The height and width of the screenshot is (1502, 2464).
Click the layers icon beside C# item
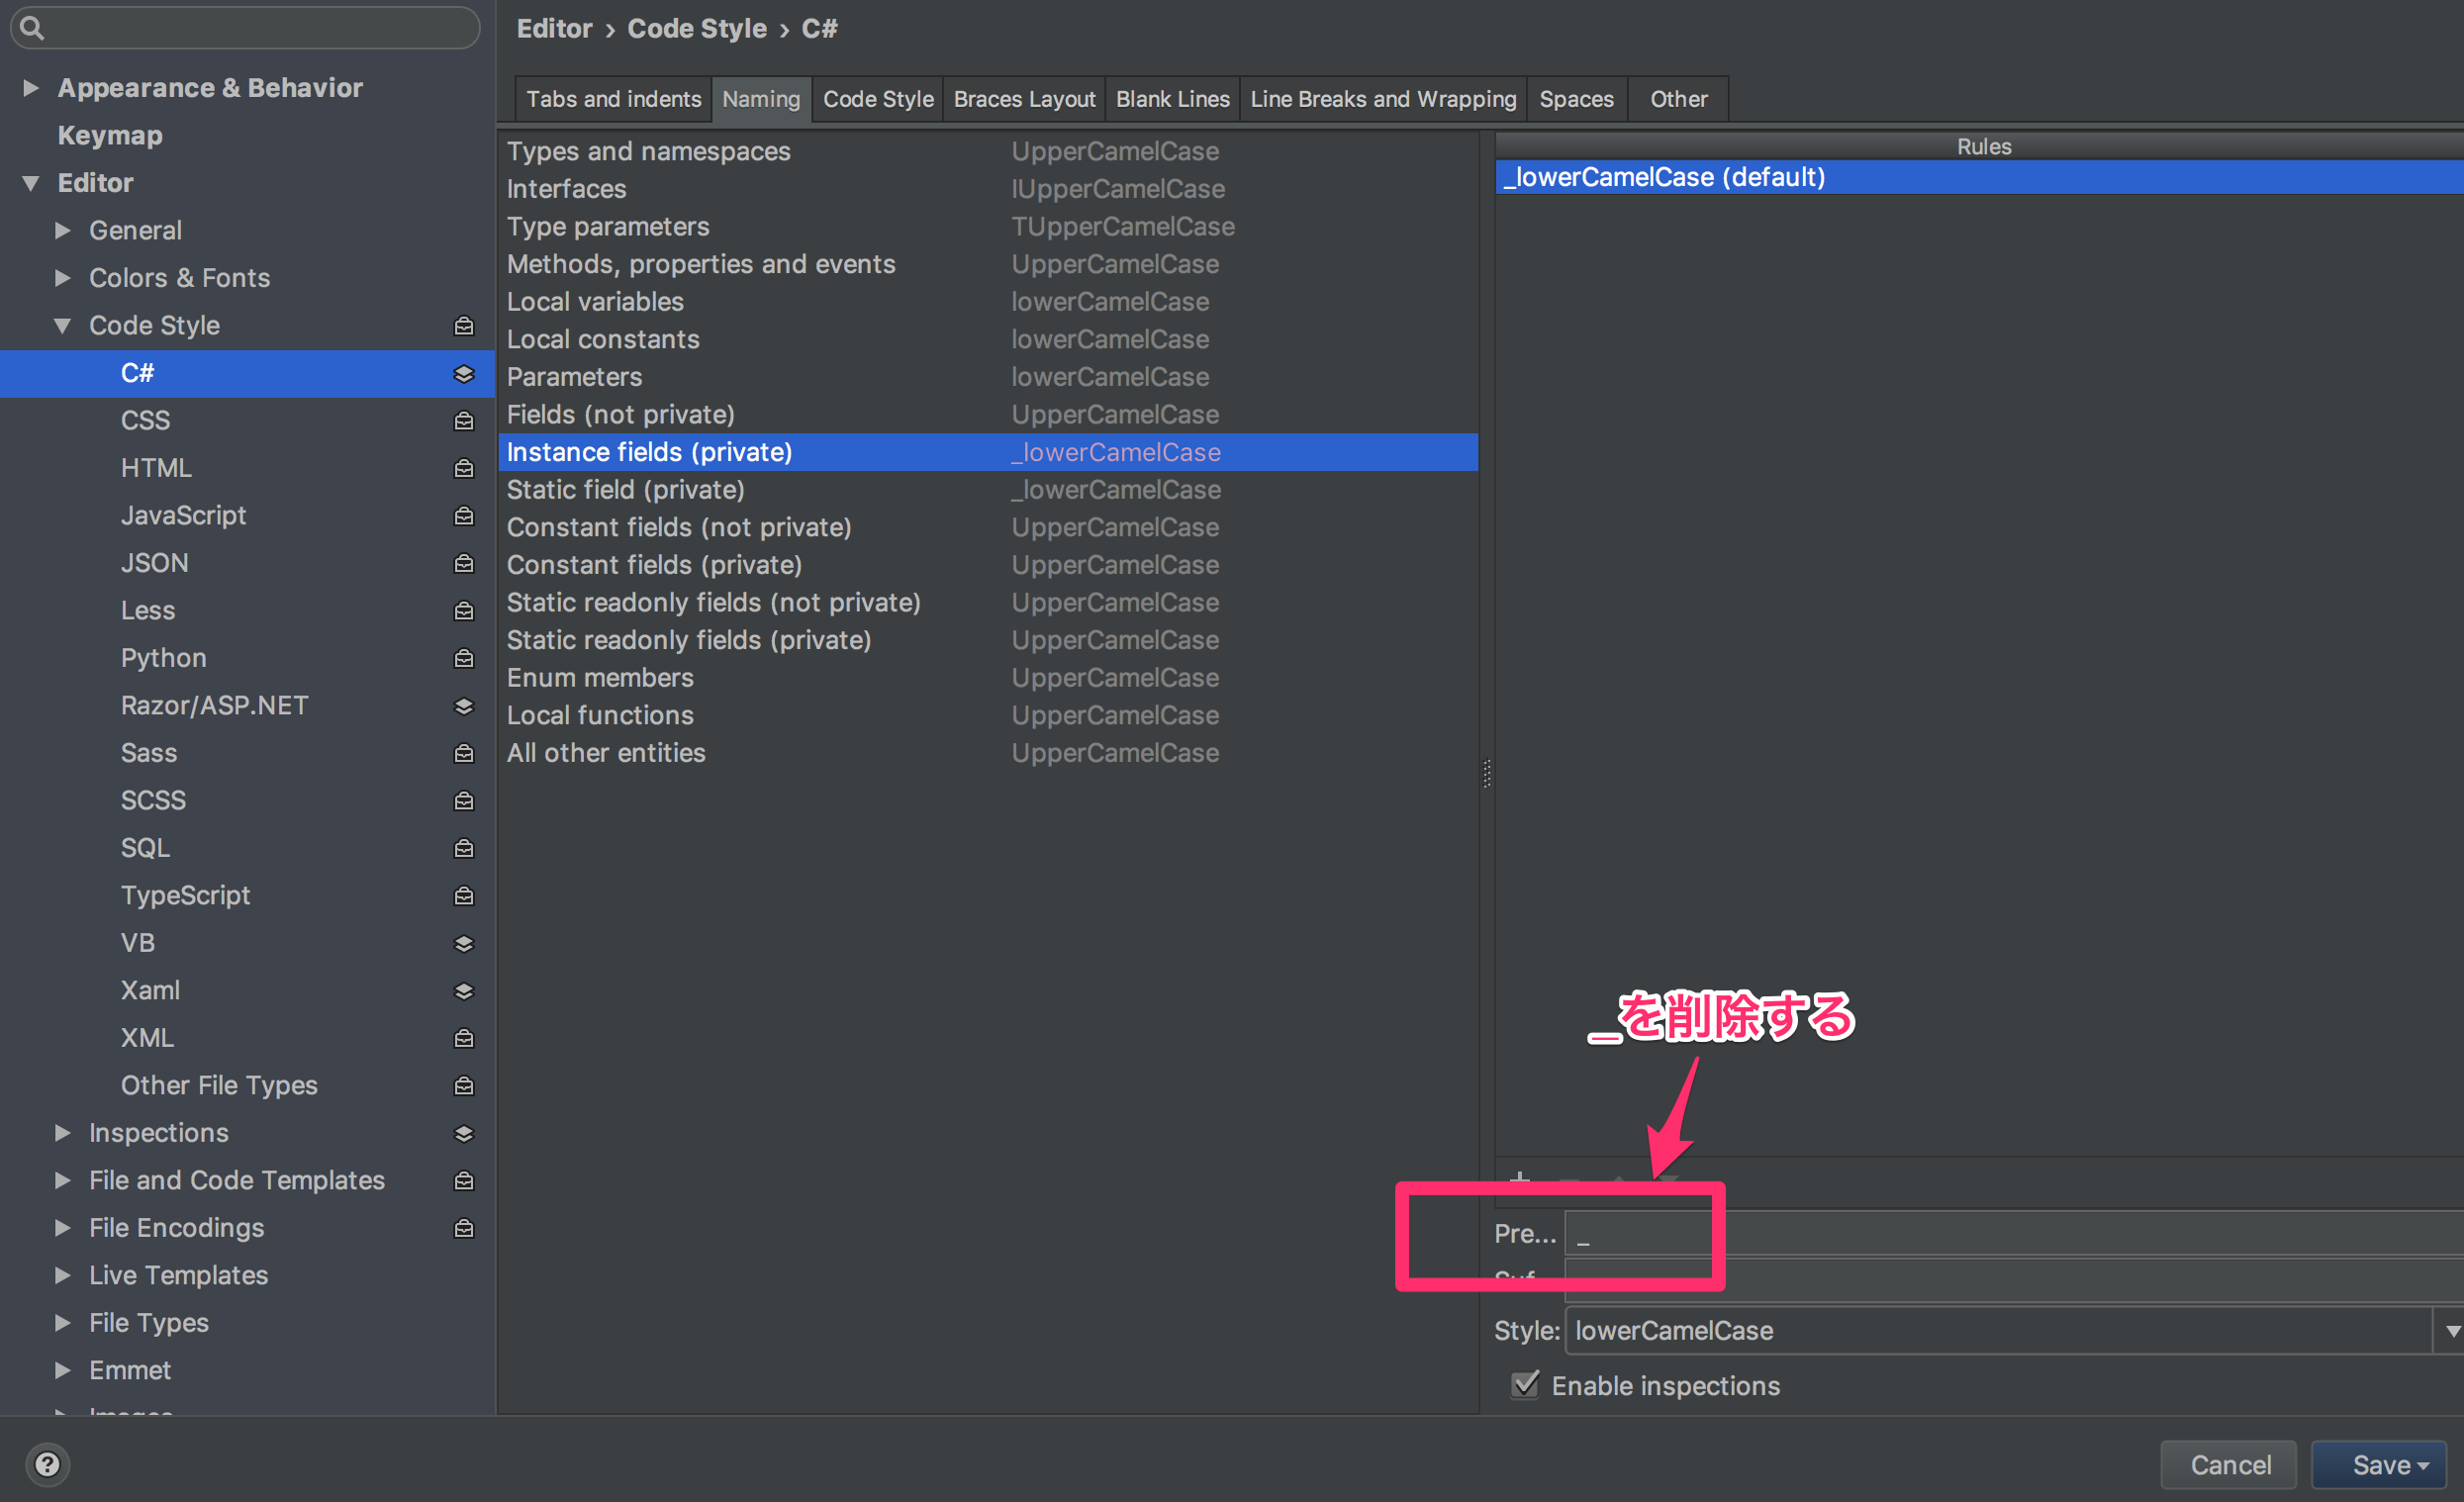click(x=464, y=373)
